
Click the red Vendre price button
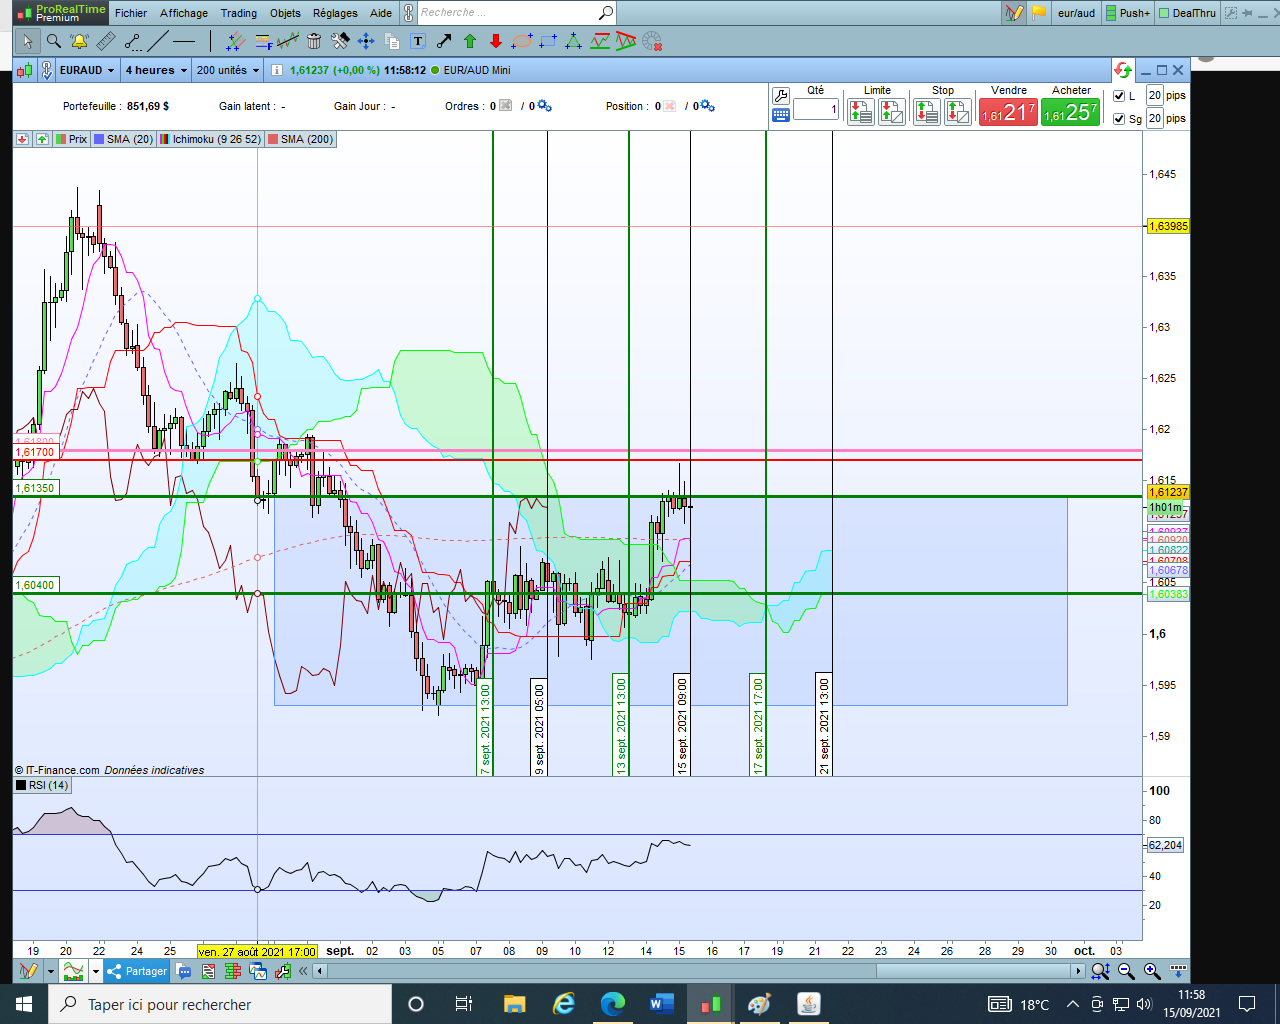(x=1008, y=113)
